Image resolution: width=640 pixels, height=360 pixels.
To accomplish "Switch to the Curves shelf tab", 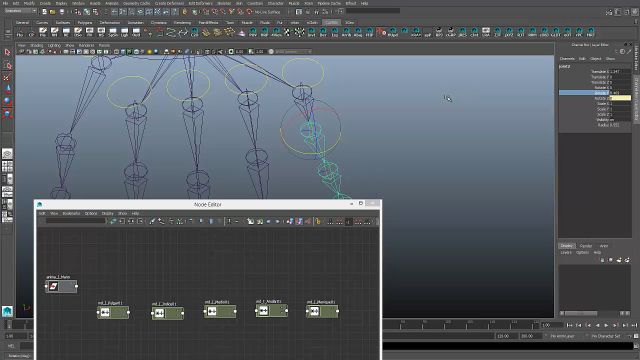I will (x=42, y=23).
